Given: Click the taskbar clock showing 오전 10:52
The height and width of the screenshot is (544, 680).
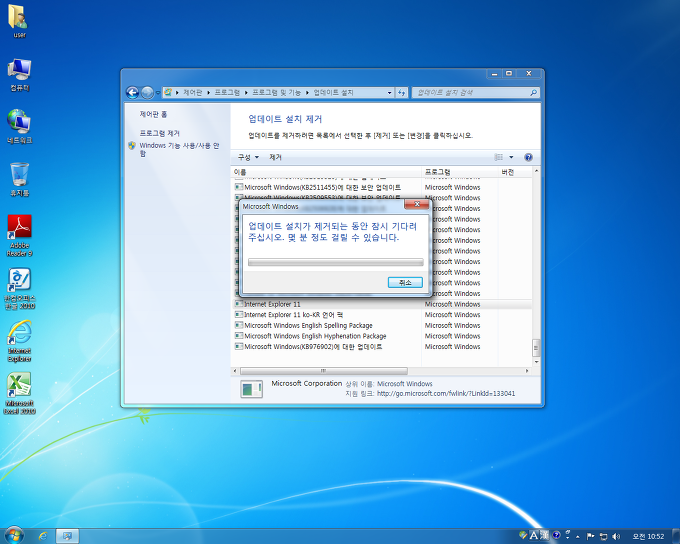Looking at the screenshot, I should click(x=648, y=537).
